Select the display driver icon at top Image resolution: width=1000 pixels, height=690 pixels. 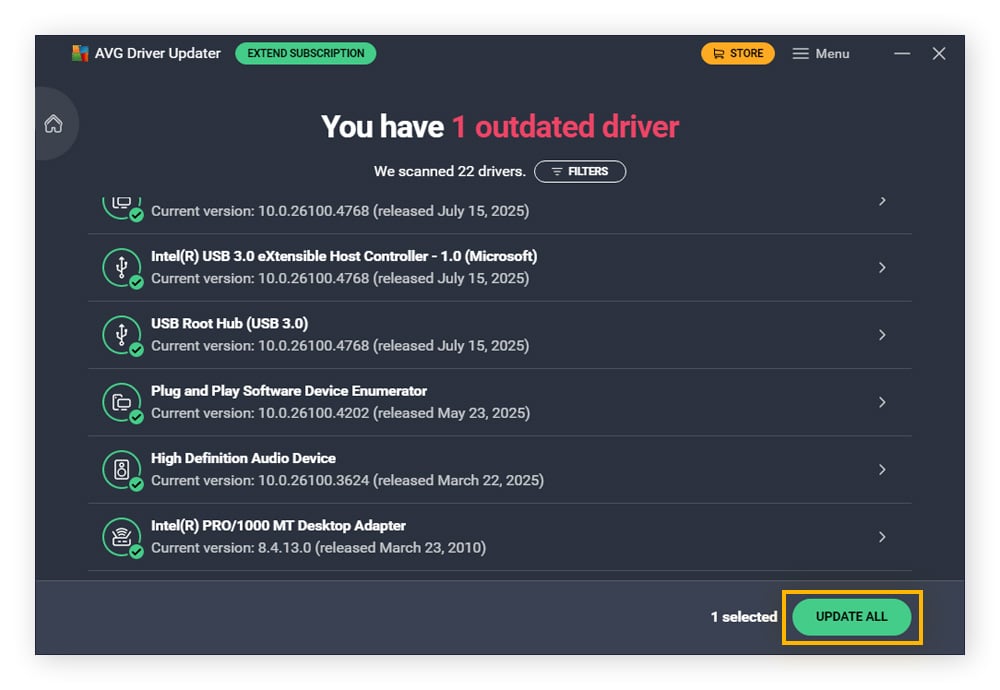124,200
